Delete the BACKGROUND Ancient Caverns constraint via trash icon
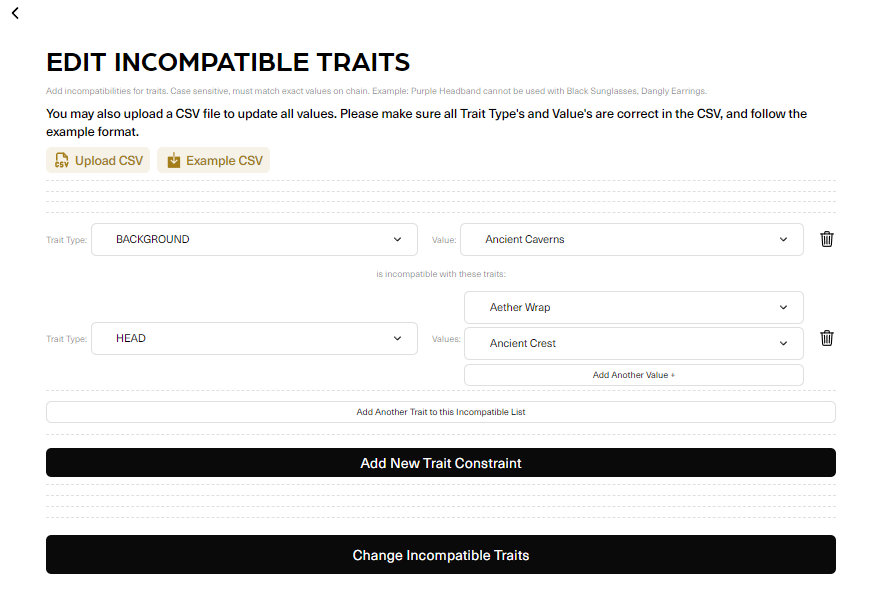Screen dimensions: 876x593 point(827,239)
